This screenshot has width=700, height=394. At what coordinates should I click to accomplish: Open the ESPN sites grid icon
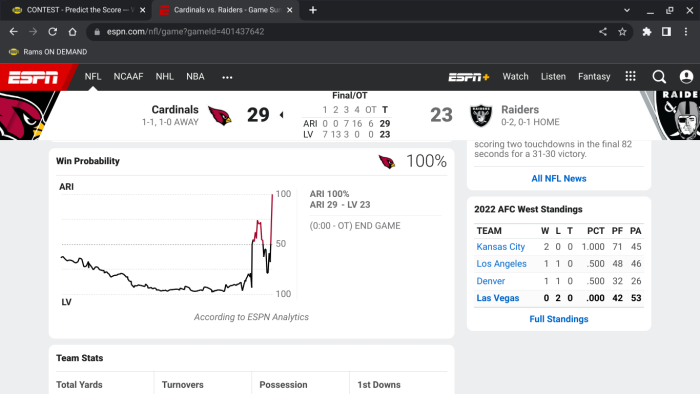[630, 76]
